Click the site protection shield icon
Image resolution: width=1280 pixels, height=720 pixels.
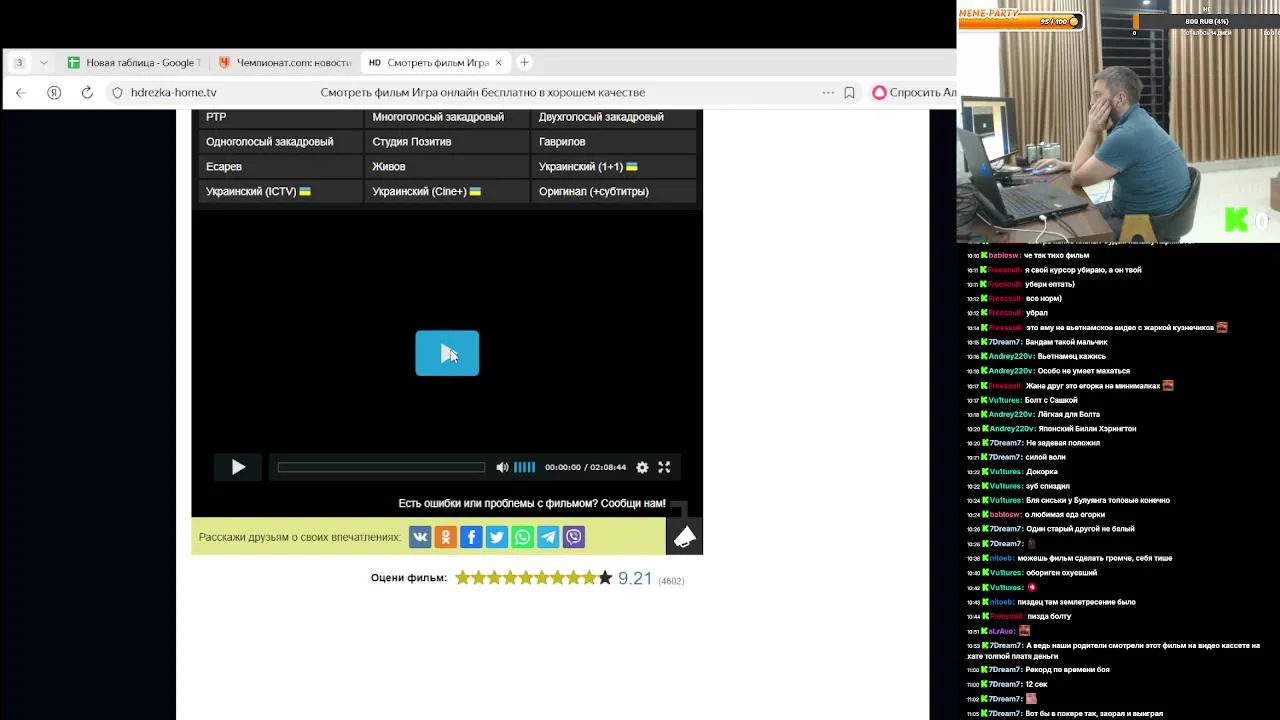(117, 92)
